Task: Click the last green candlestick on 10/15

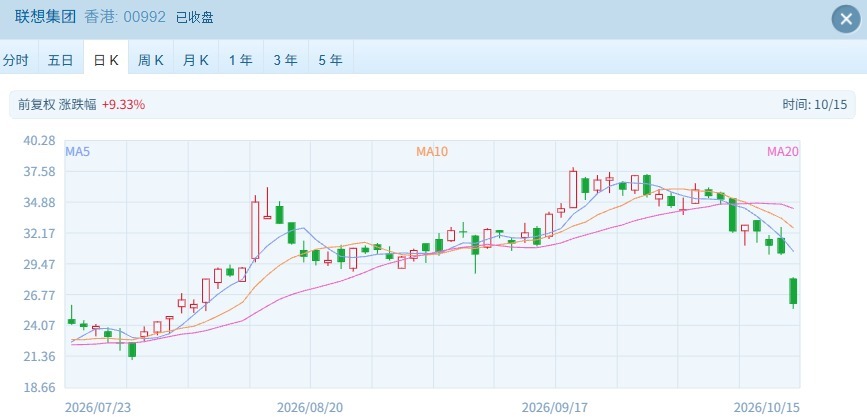Action: point(793,291)
